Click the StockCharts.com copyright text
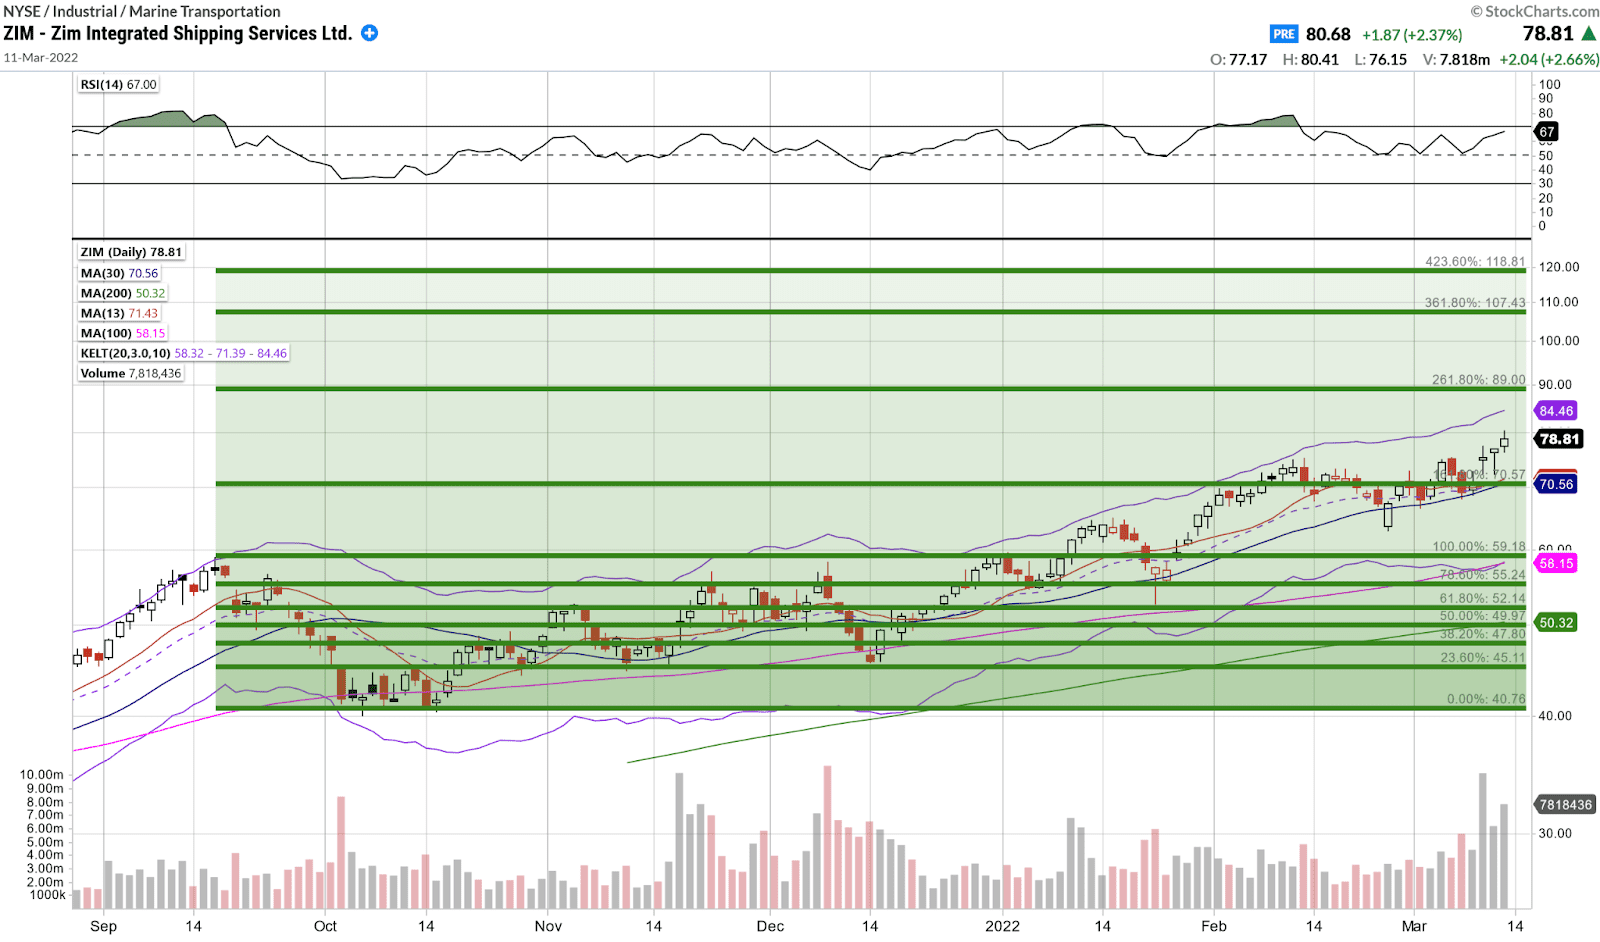Image resolution: width=1600 pixels, height=942 pixels. coord(1534,11)
